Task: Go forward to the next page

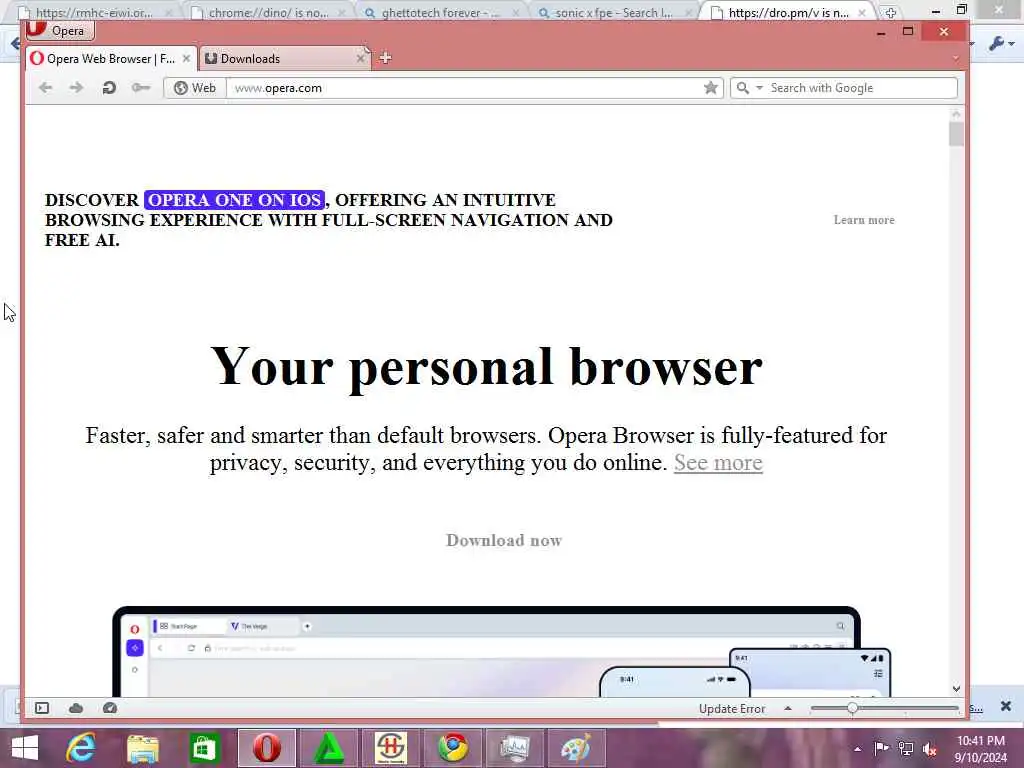Action: tap(76, 88)
